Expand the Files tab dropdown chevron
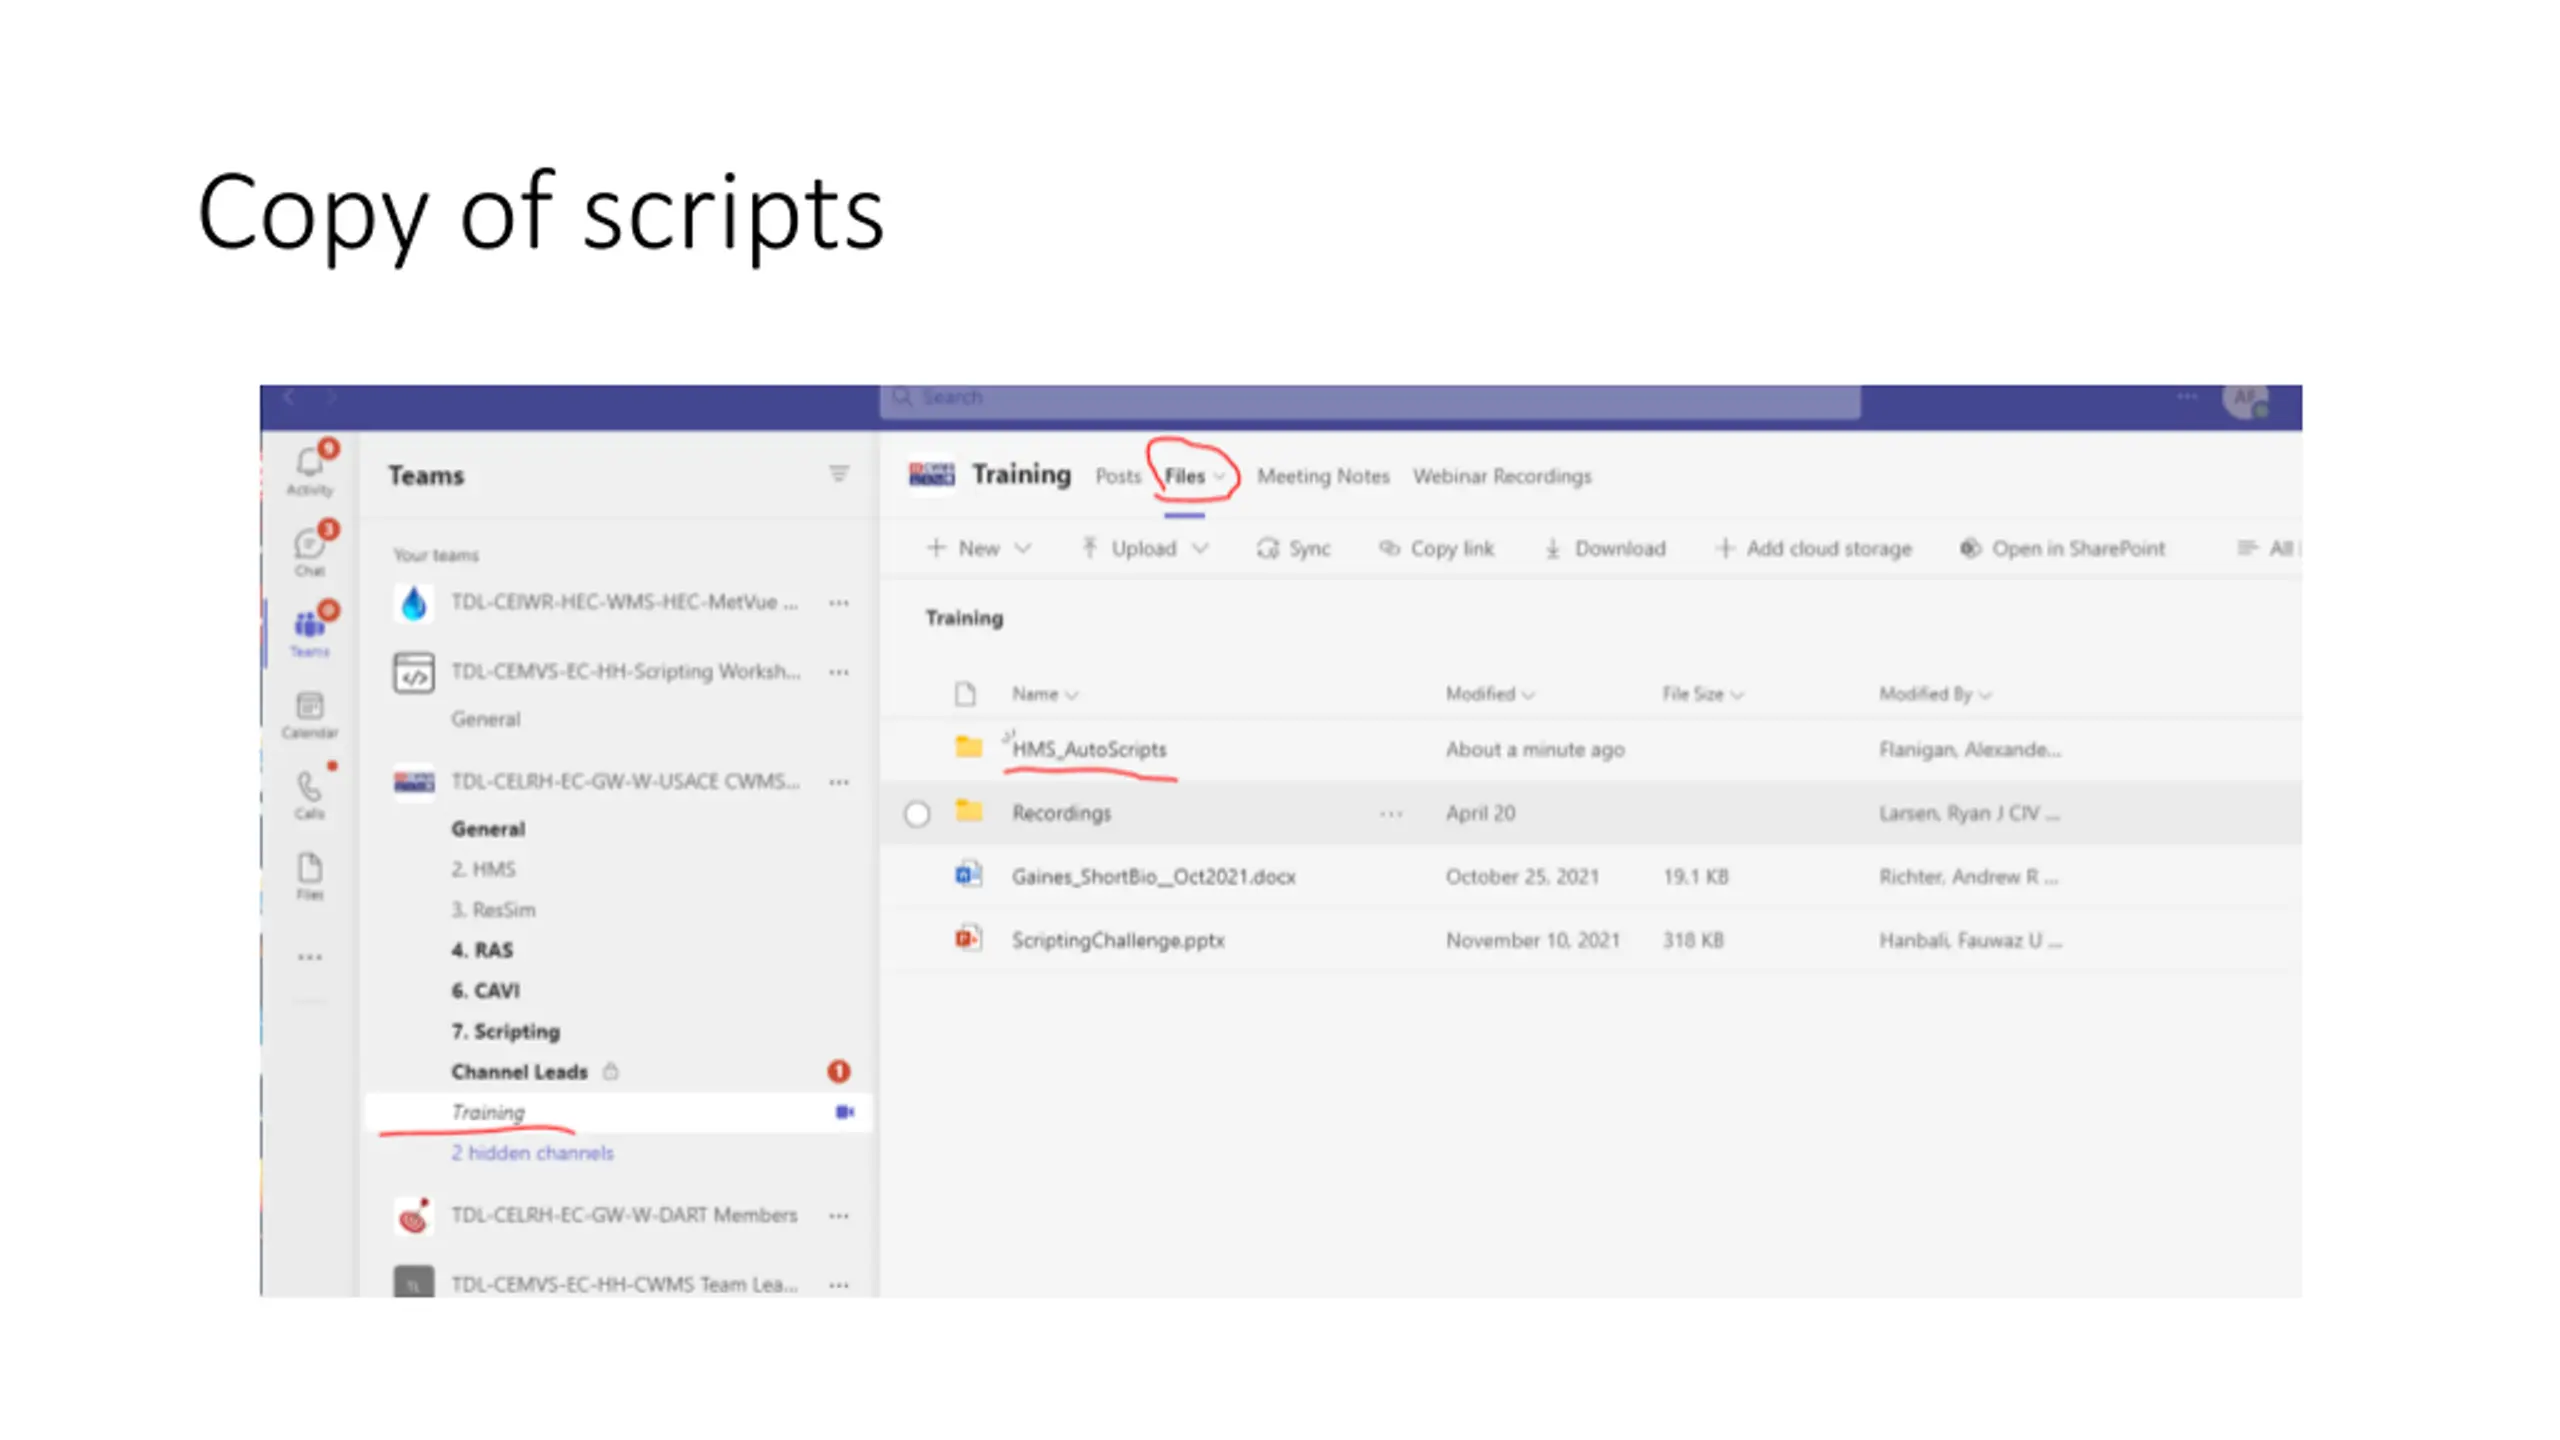The height and width of the screenshot is (1440, 2560). [x=1219, y=476]
